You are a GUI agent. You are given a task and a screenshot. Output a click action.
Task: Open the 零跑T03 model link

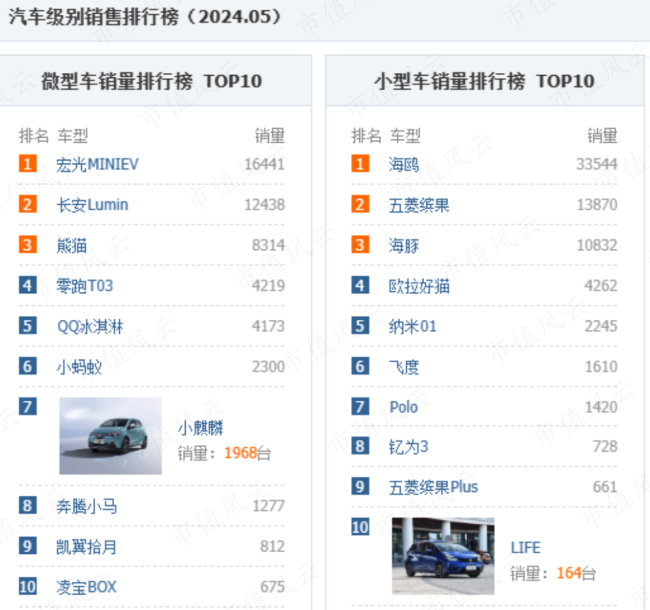click(85, 286)
